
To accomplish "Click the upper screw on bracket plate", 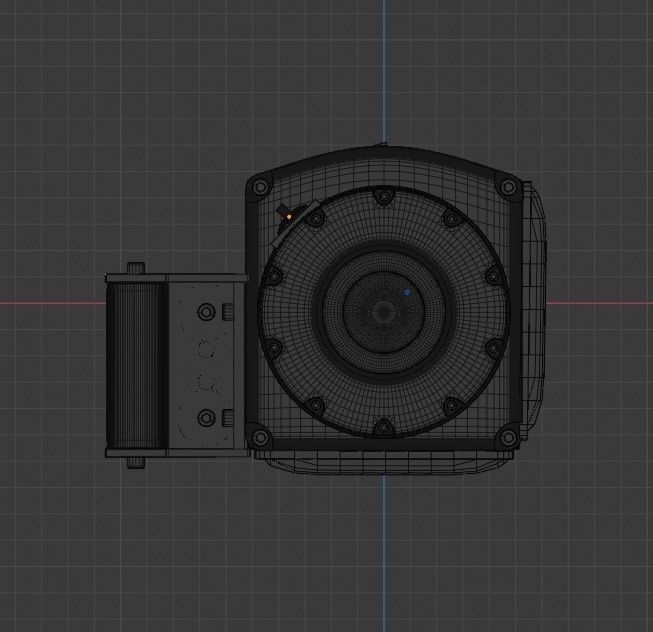I will [207, 311].
